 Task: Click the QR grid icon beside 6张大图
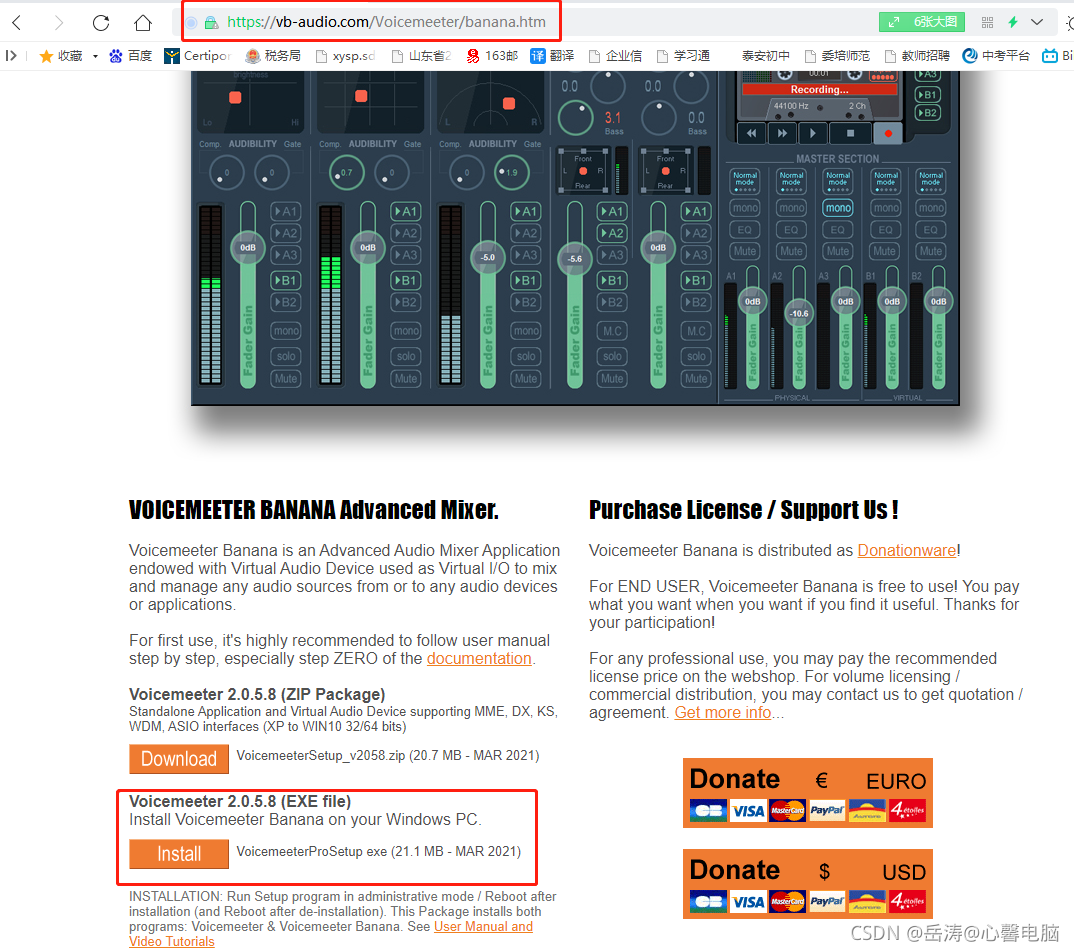click(987, 23)
